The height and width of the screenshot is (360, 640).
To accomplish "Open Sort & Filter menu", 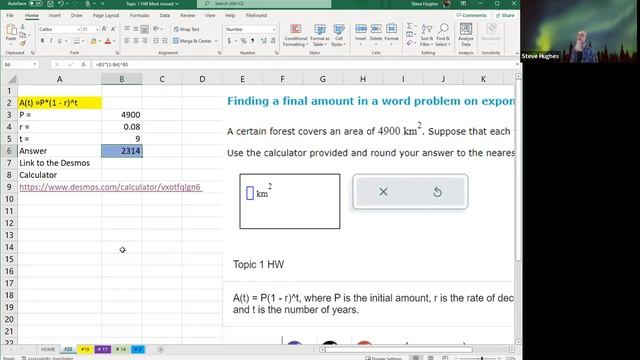I will click(427, 35).
